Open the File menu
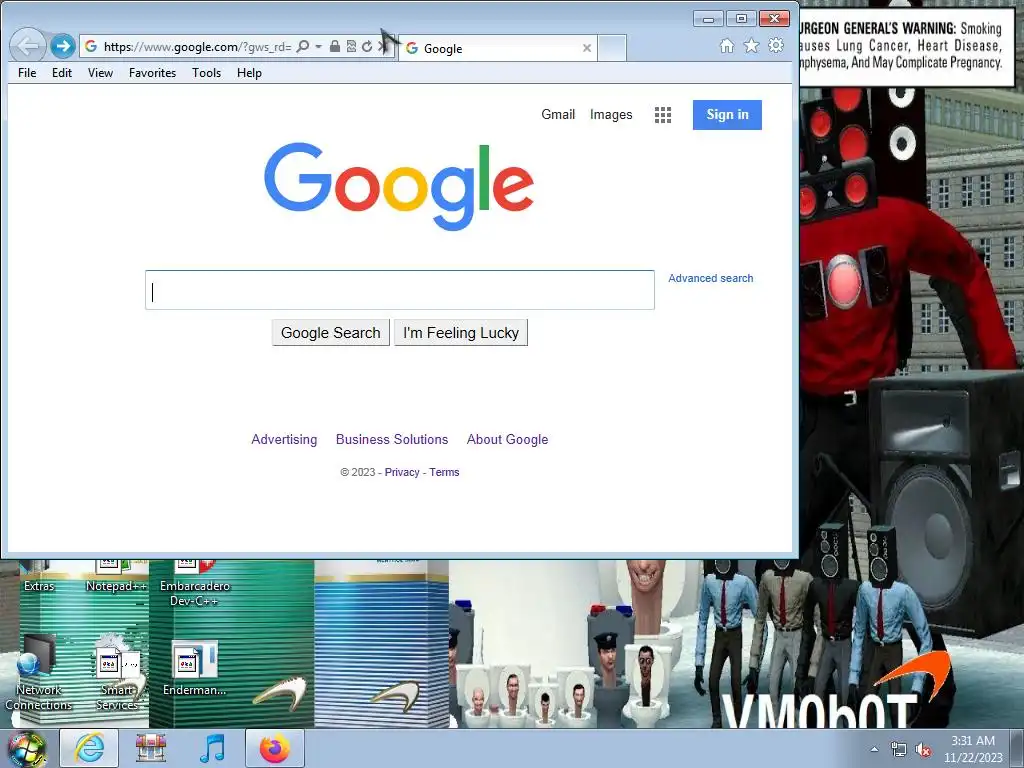This screenshot has width=1024, height=768. (27, 72)
